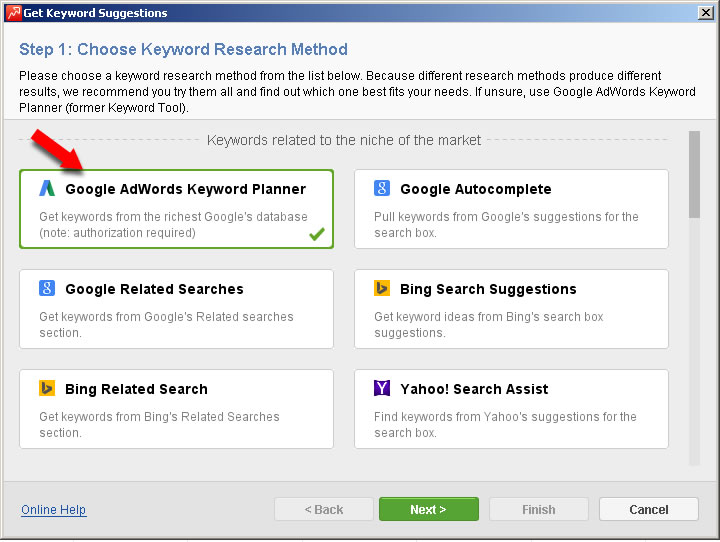Image resolution: width=720 pixels, height=542 pixels.
Task: Click the Google Related Searches icon
Action: (x=47, y=288)
